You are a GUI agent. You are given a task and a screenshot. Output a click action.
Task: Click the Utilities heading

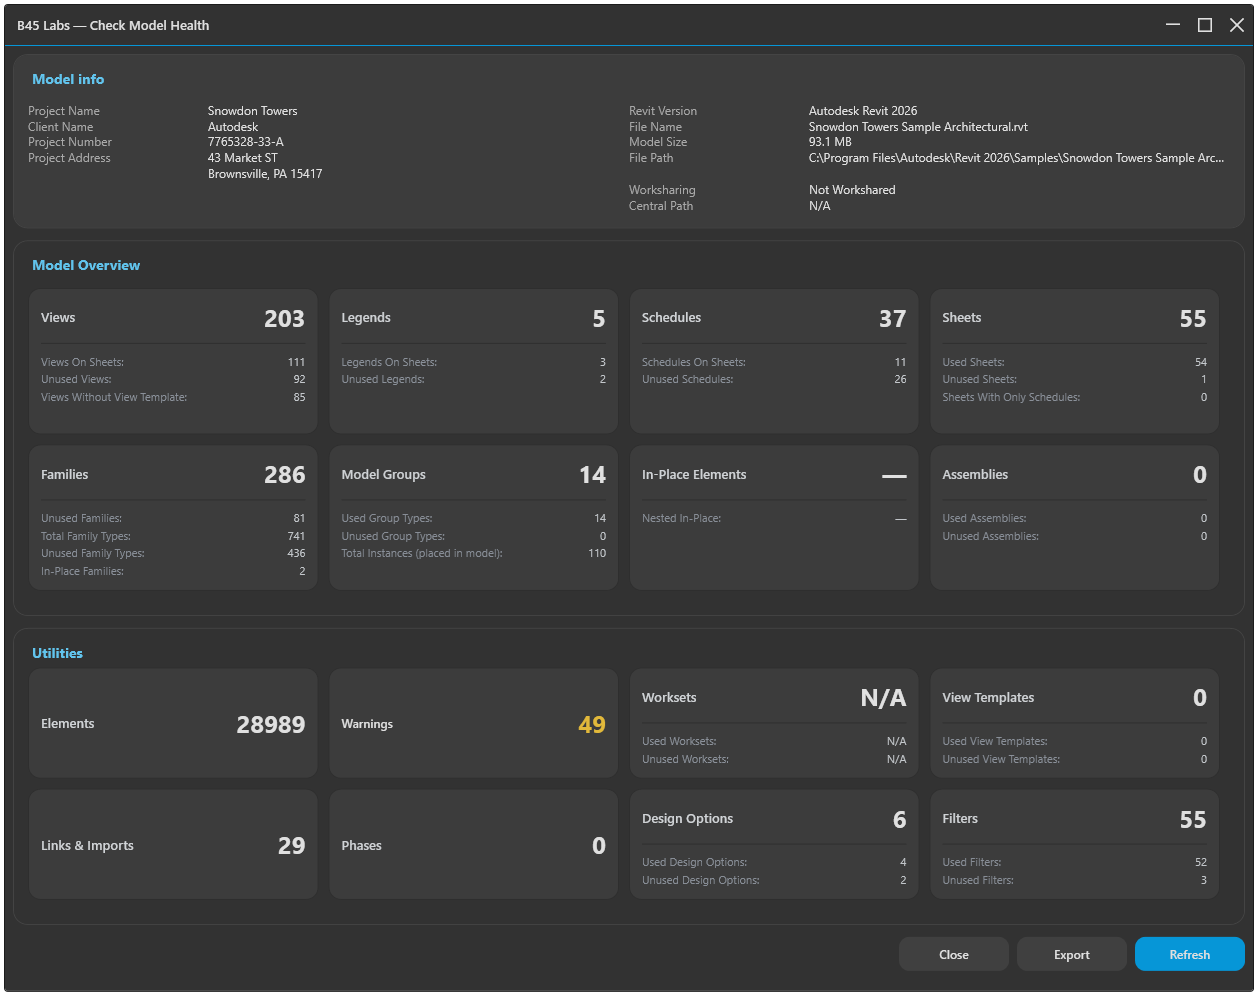click(57, 653)
